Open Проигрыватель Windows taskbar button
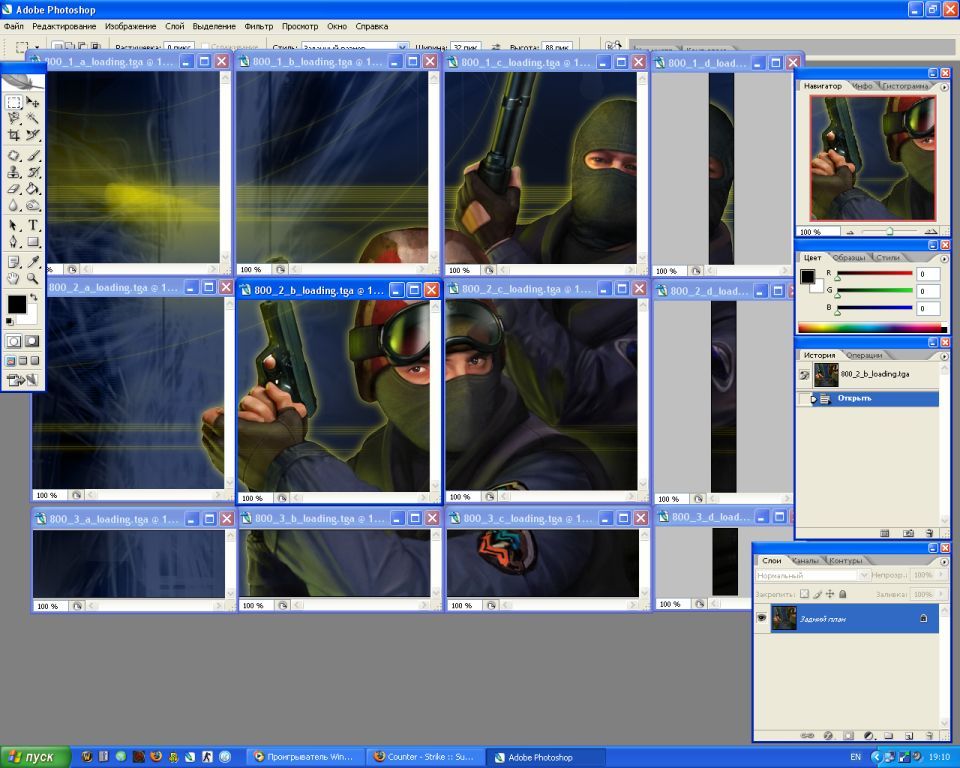 pyautogui.click(x=306, y=757)
